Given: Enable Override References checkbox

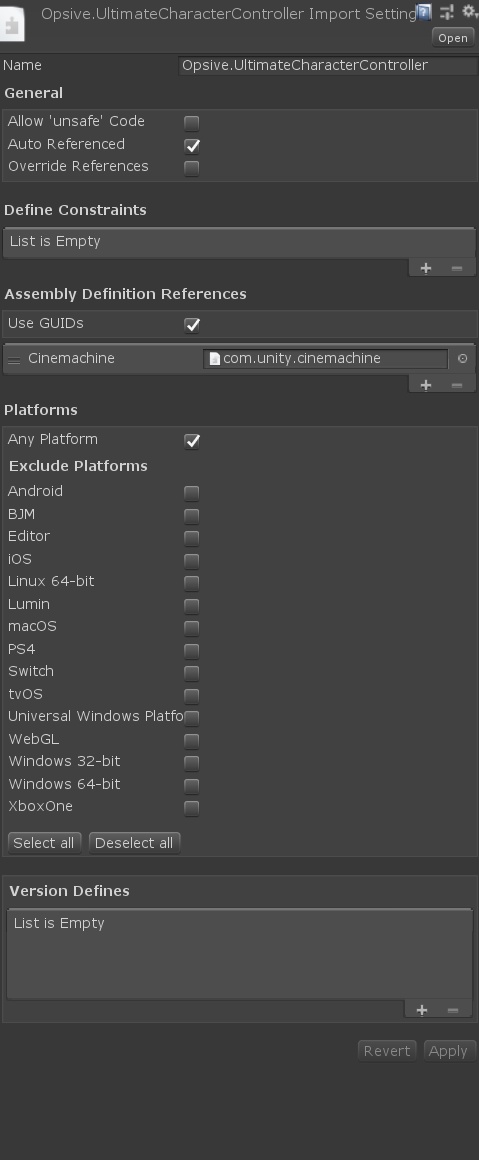Looking at the screenshot, I should tap(192, 168).
